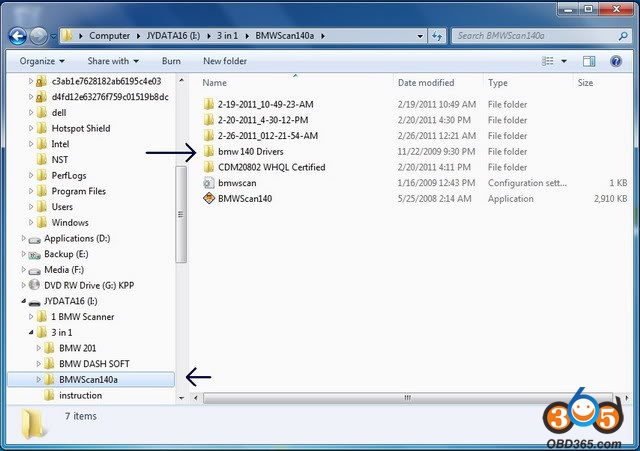Select the 2-20-2011_4-30-12-PM folder icon

coord(209,120)
